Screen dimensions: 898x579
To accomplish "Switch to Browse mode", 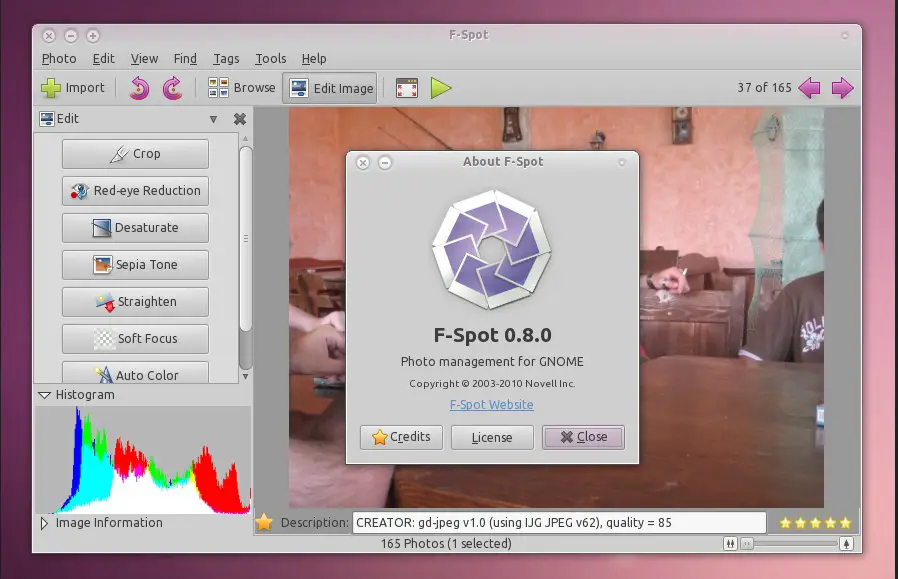I will coord(242,88).
